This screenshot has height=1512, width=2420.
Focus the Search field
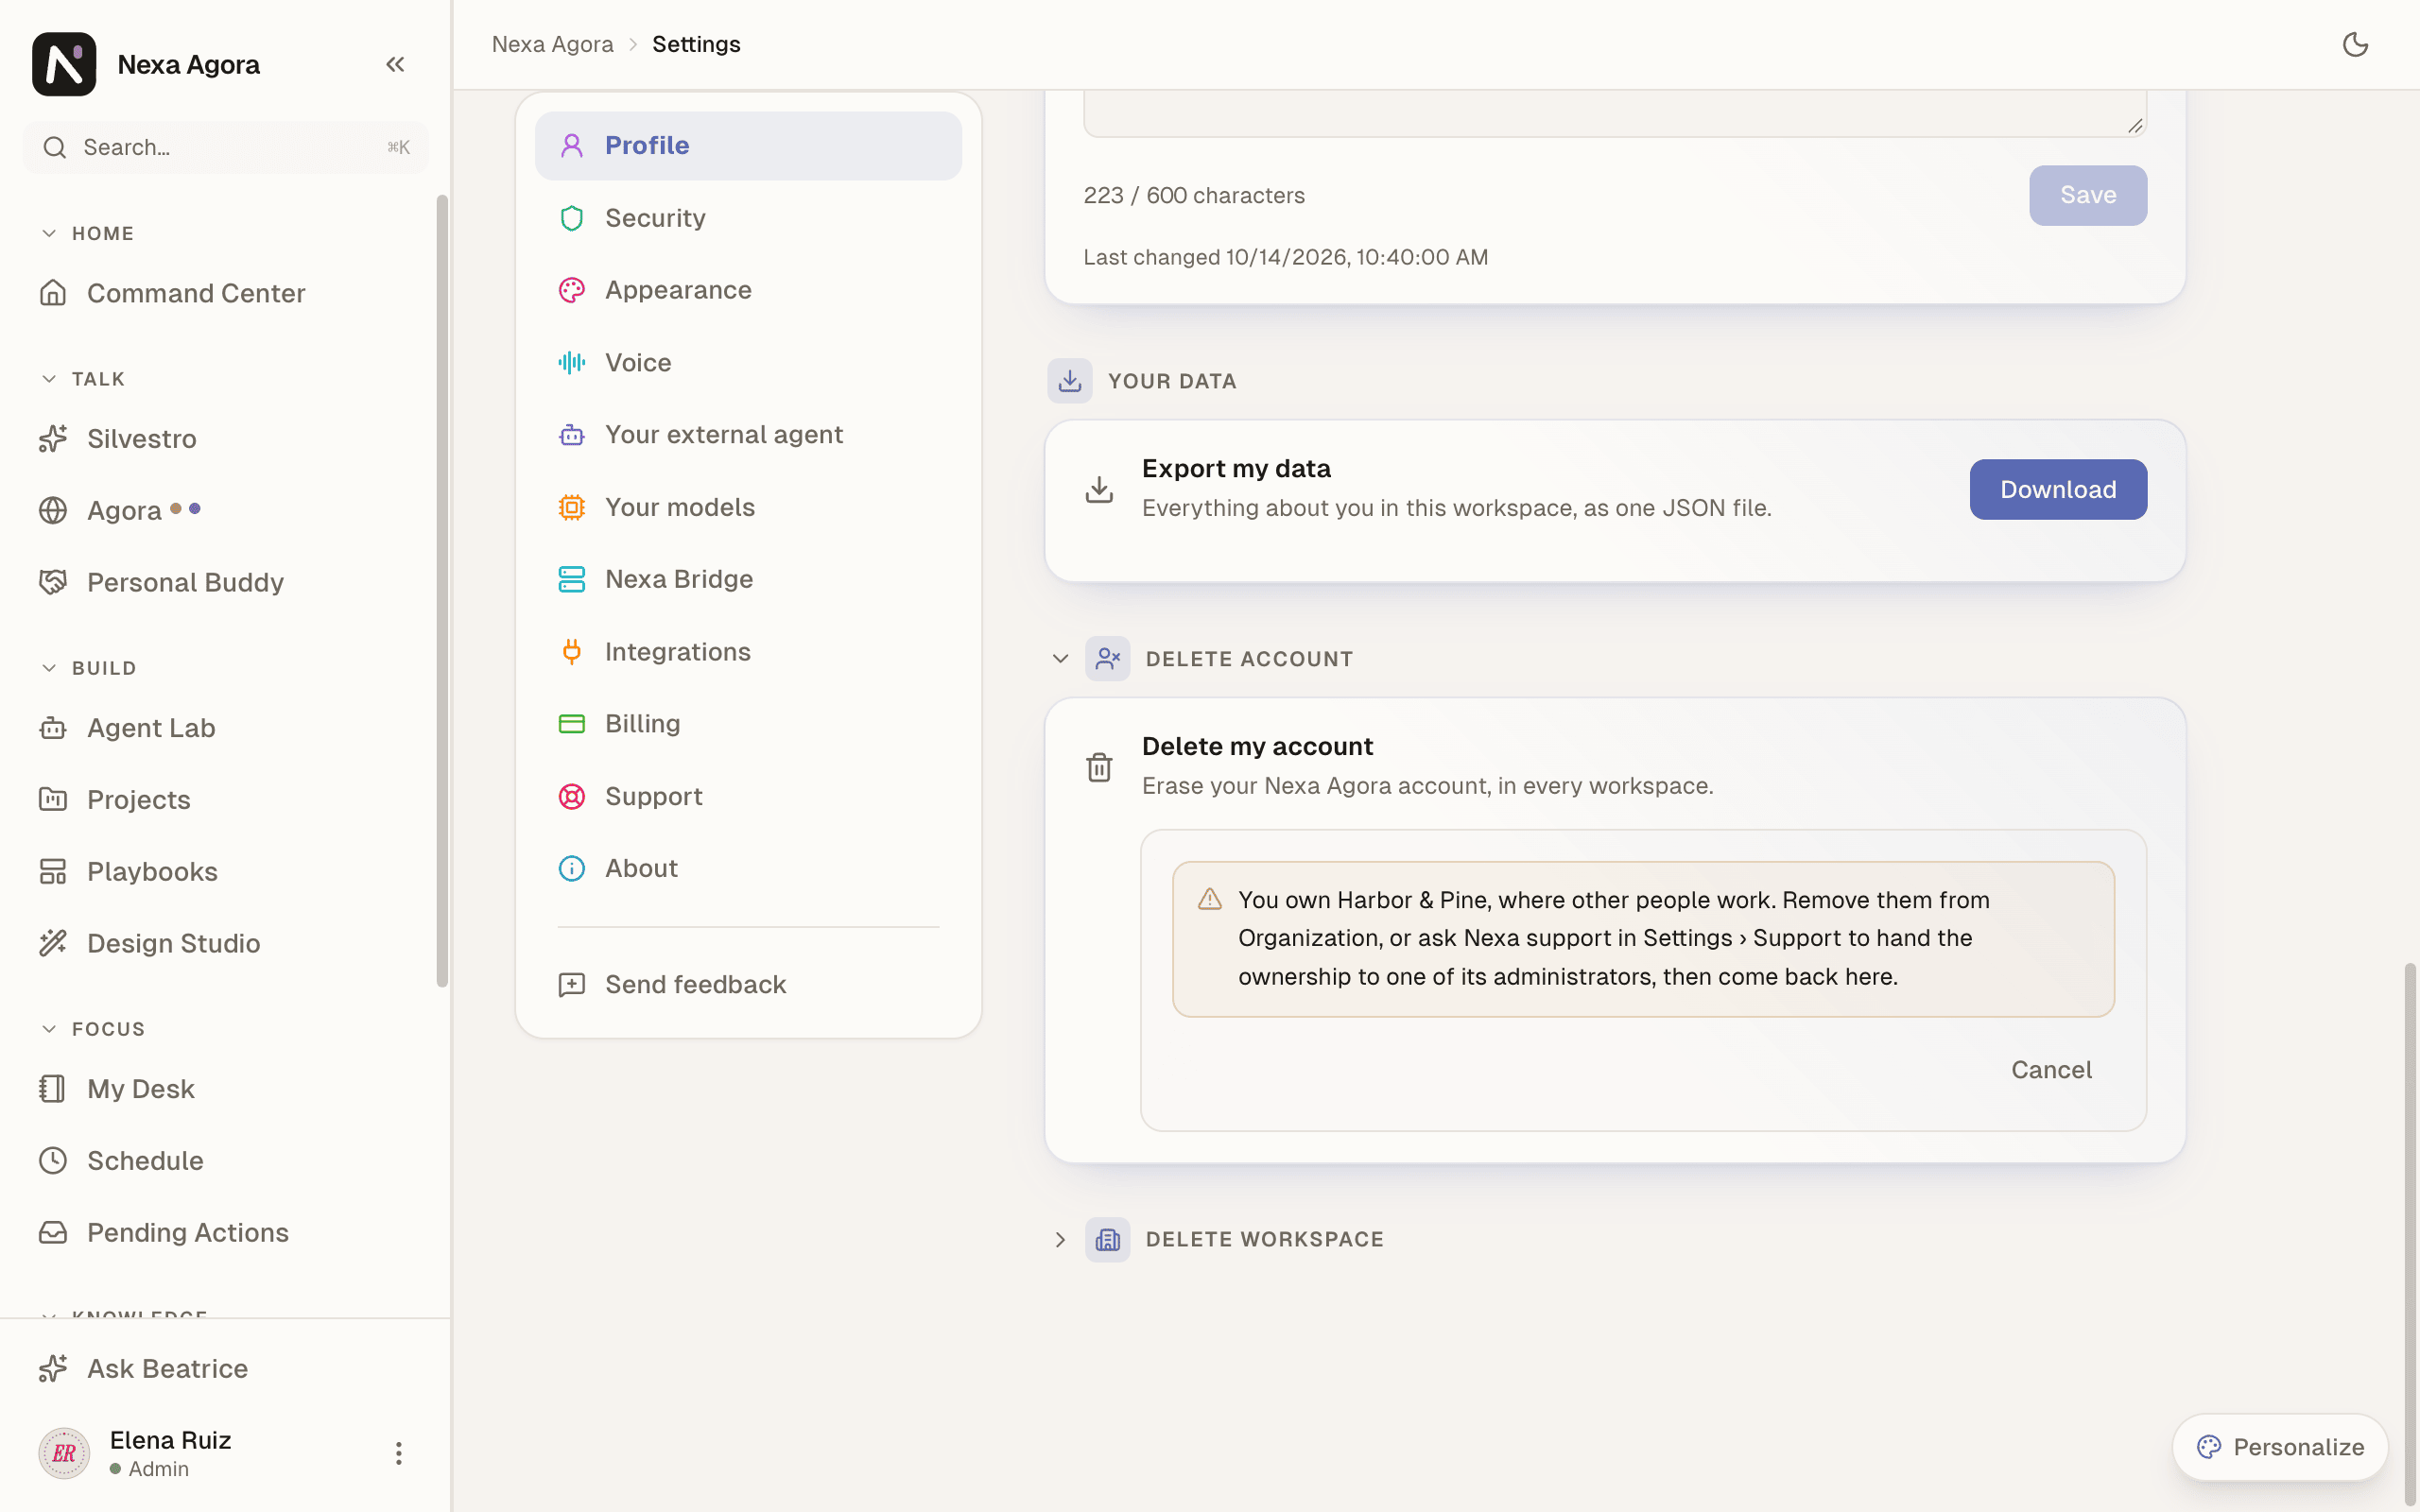coord(226,148)
